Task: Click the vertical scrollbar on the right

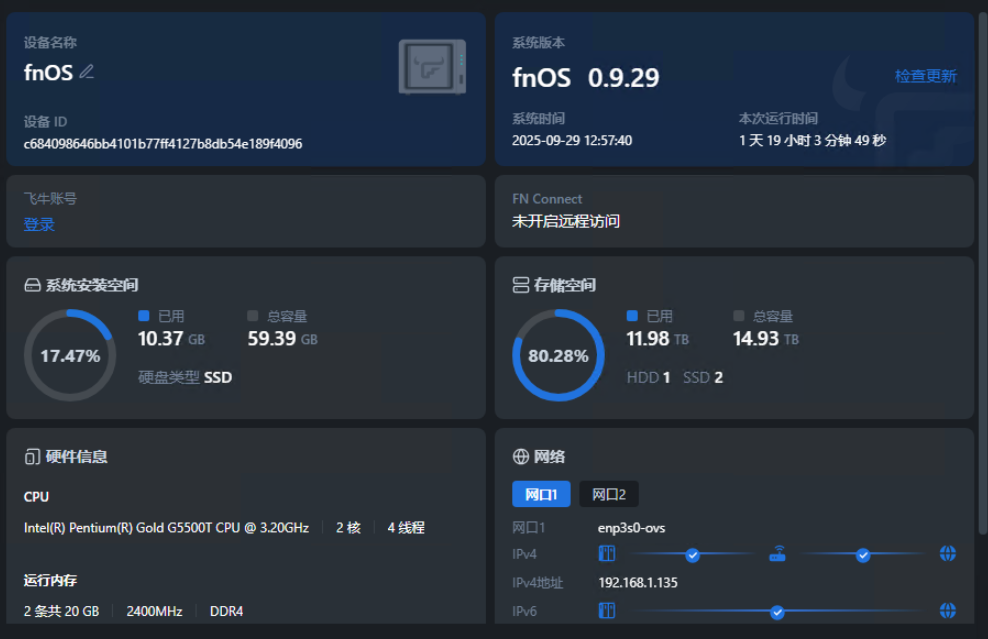Action: tap(982, 271)
